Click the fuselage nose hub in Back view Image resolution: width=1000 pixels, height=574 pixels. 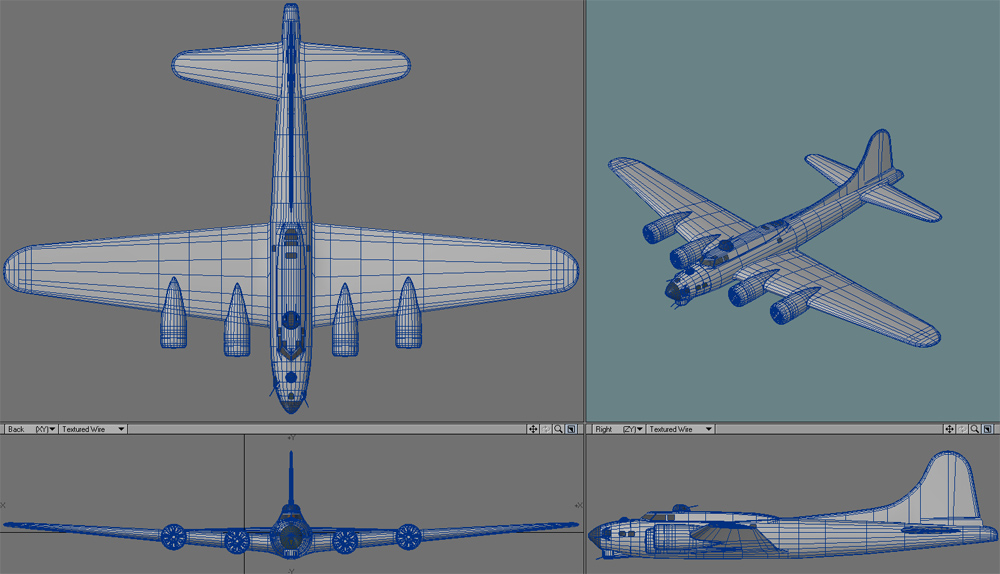click(x=290, y=538)
